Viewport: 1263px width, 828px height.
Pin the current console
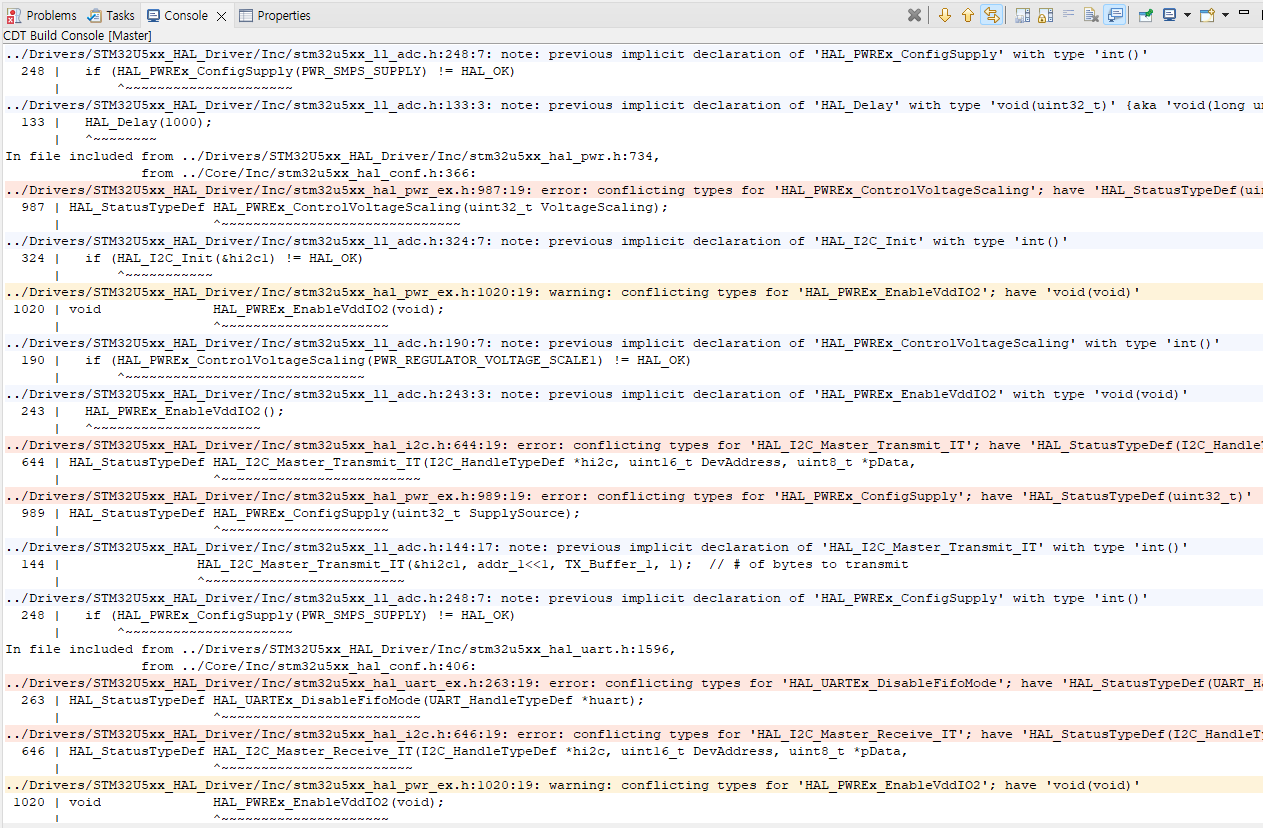(1146, 15)
